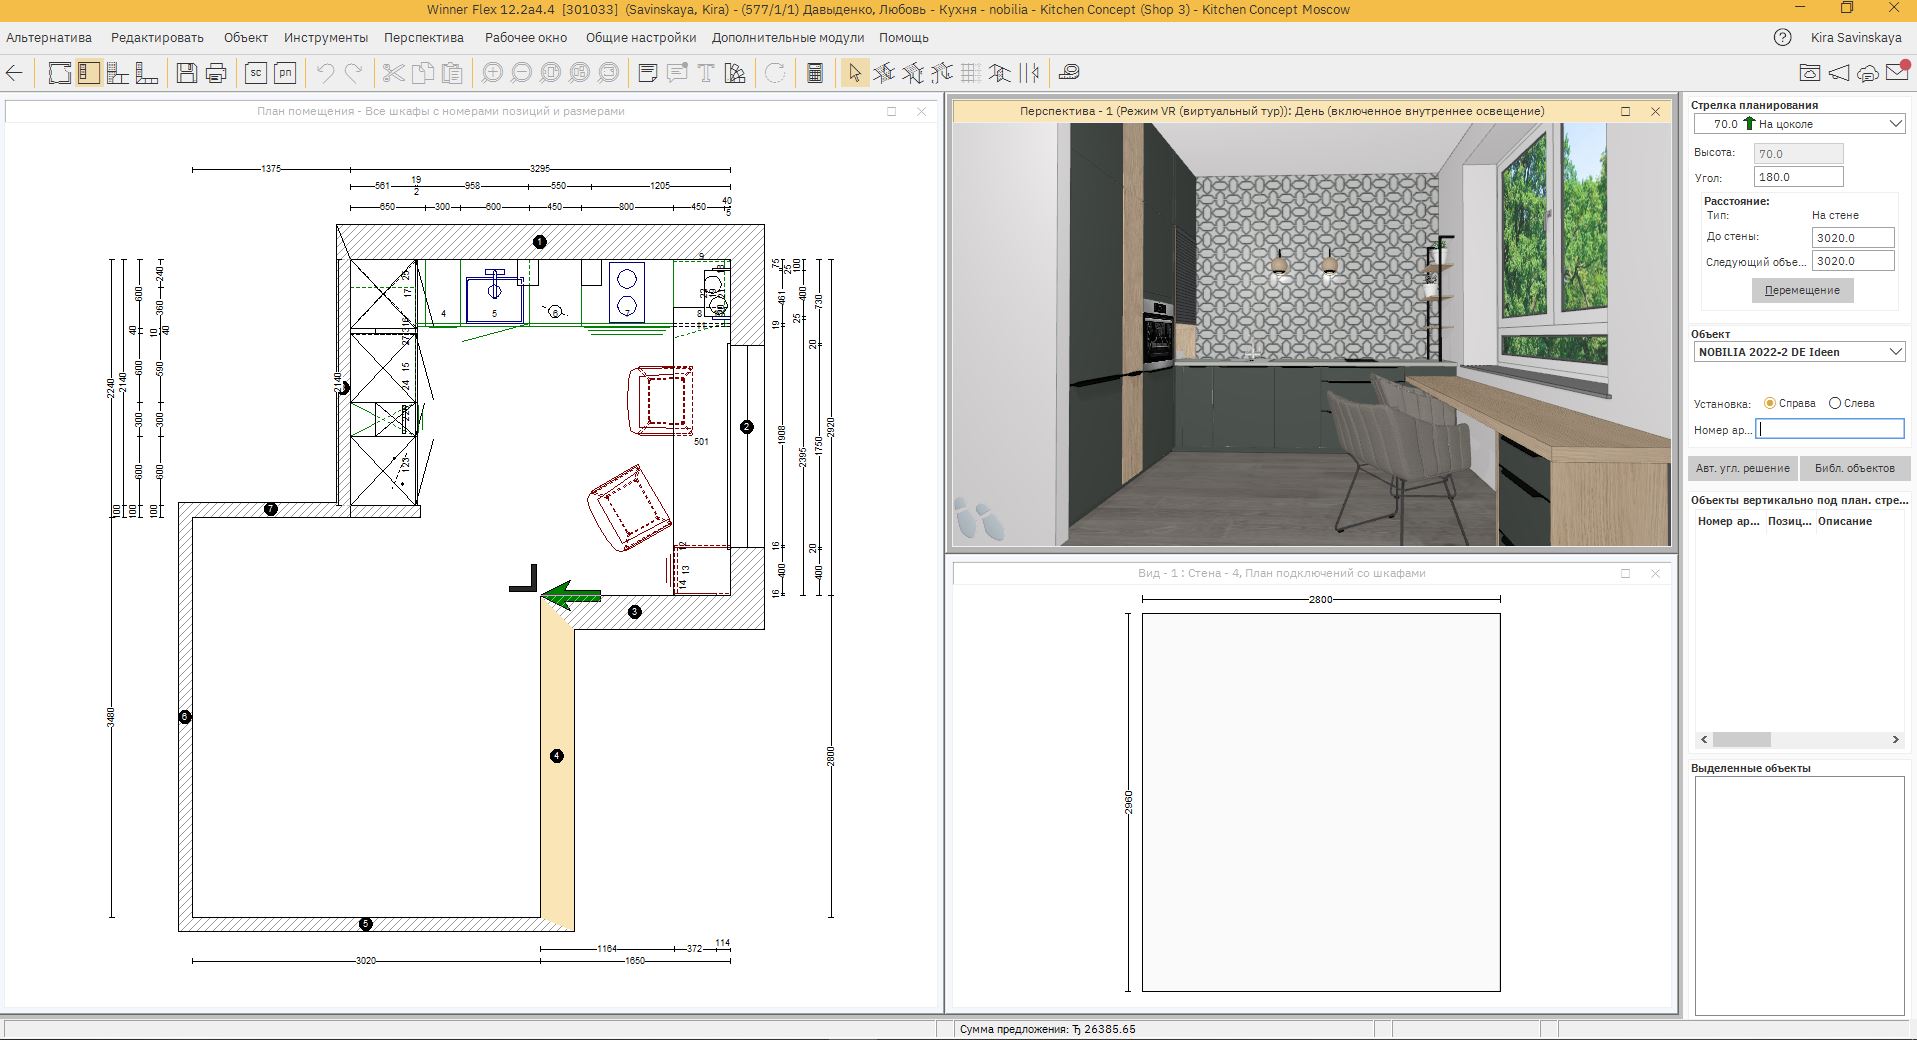Screen dimensions: 1917x1040
Task: Click the 'Номер ар...' article number field
Action: click(x=1830, y=429)
